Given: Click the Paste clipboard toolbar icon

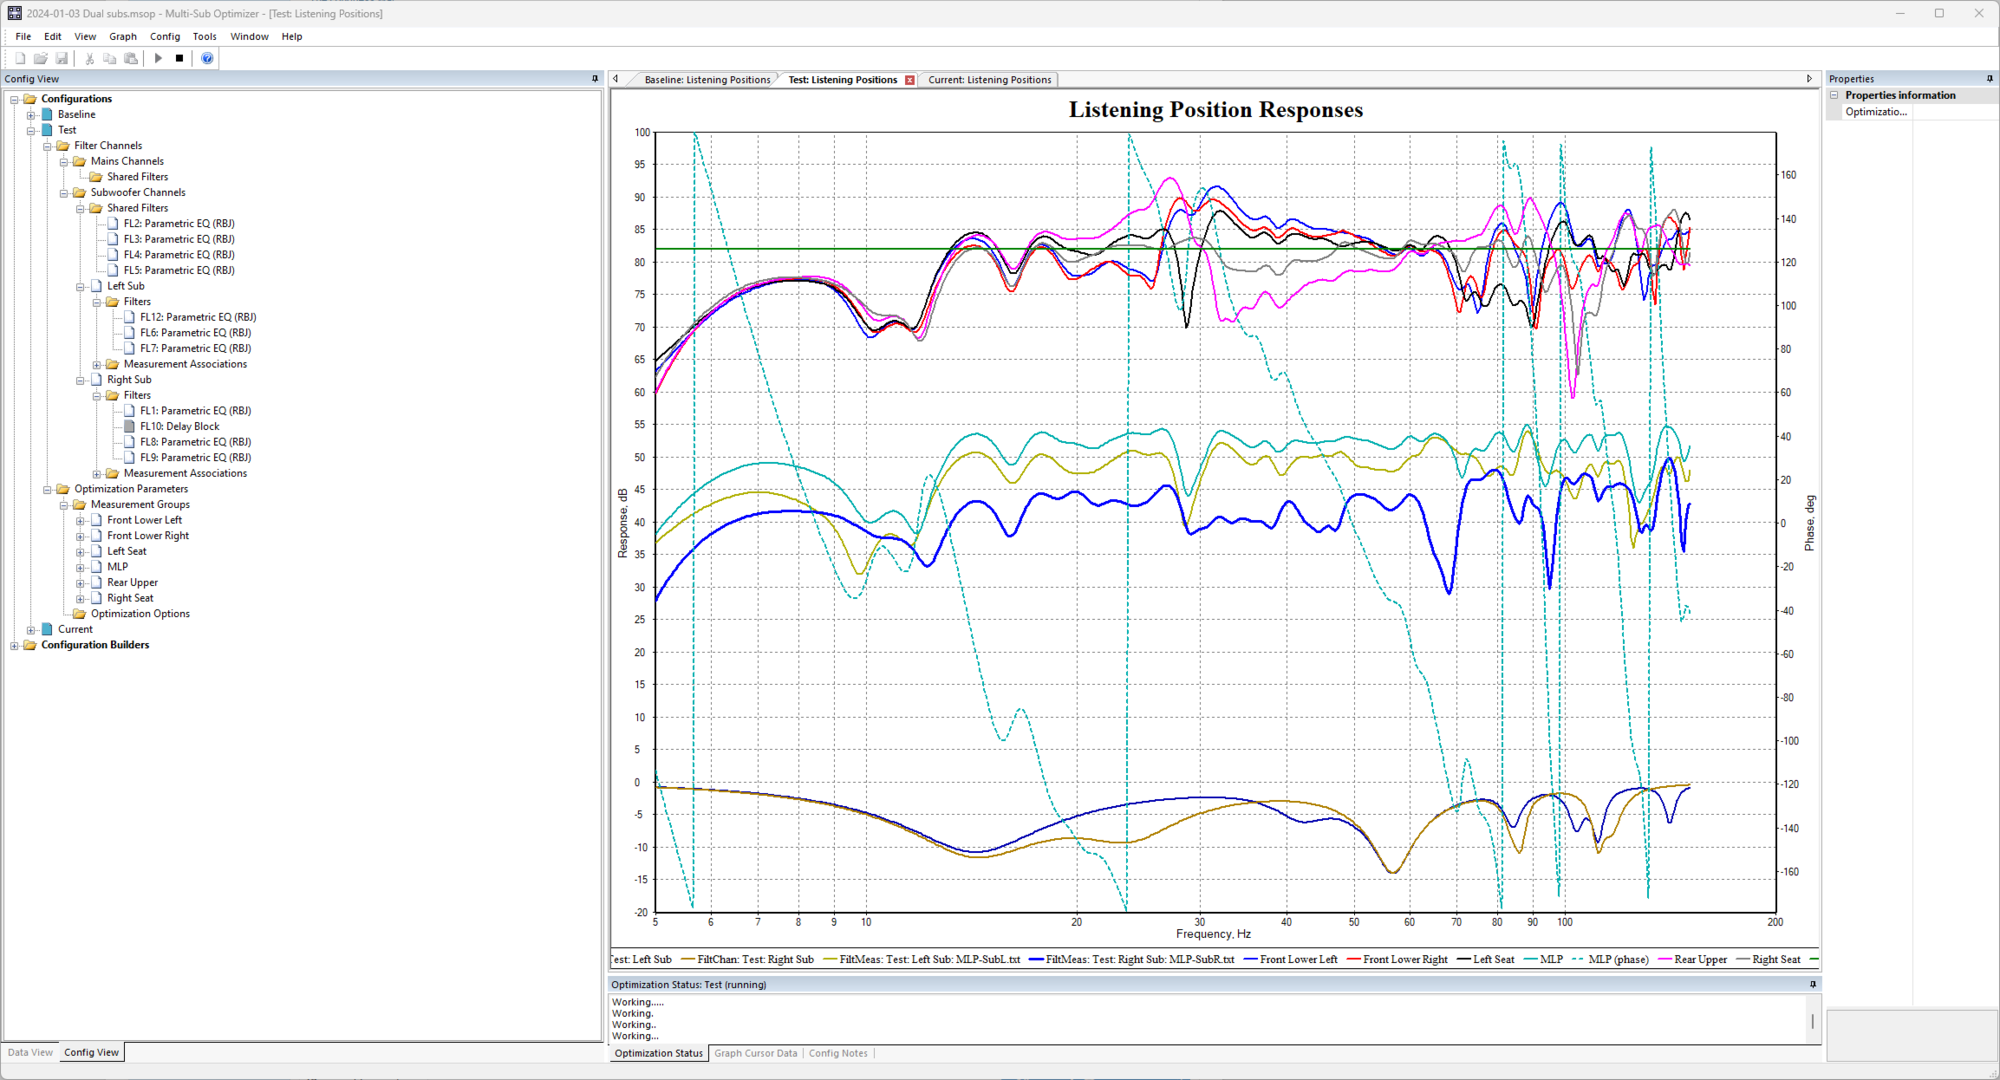Looking at the screenshot, I should 131,58.
